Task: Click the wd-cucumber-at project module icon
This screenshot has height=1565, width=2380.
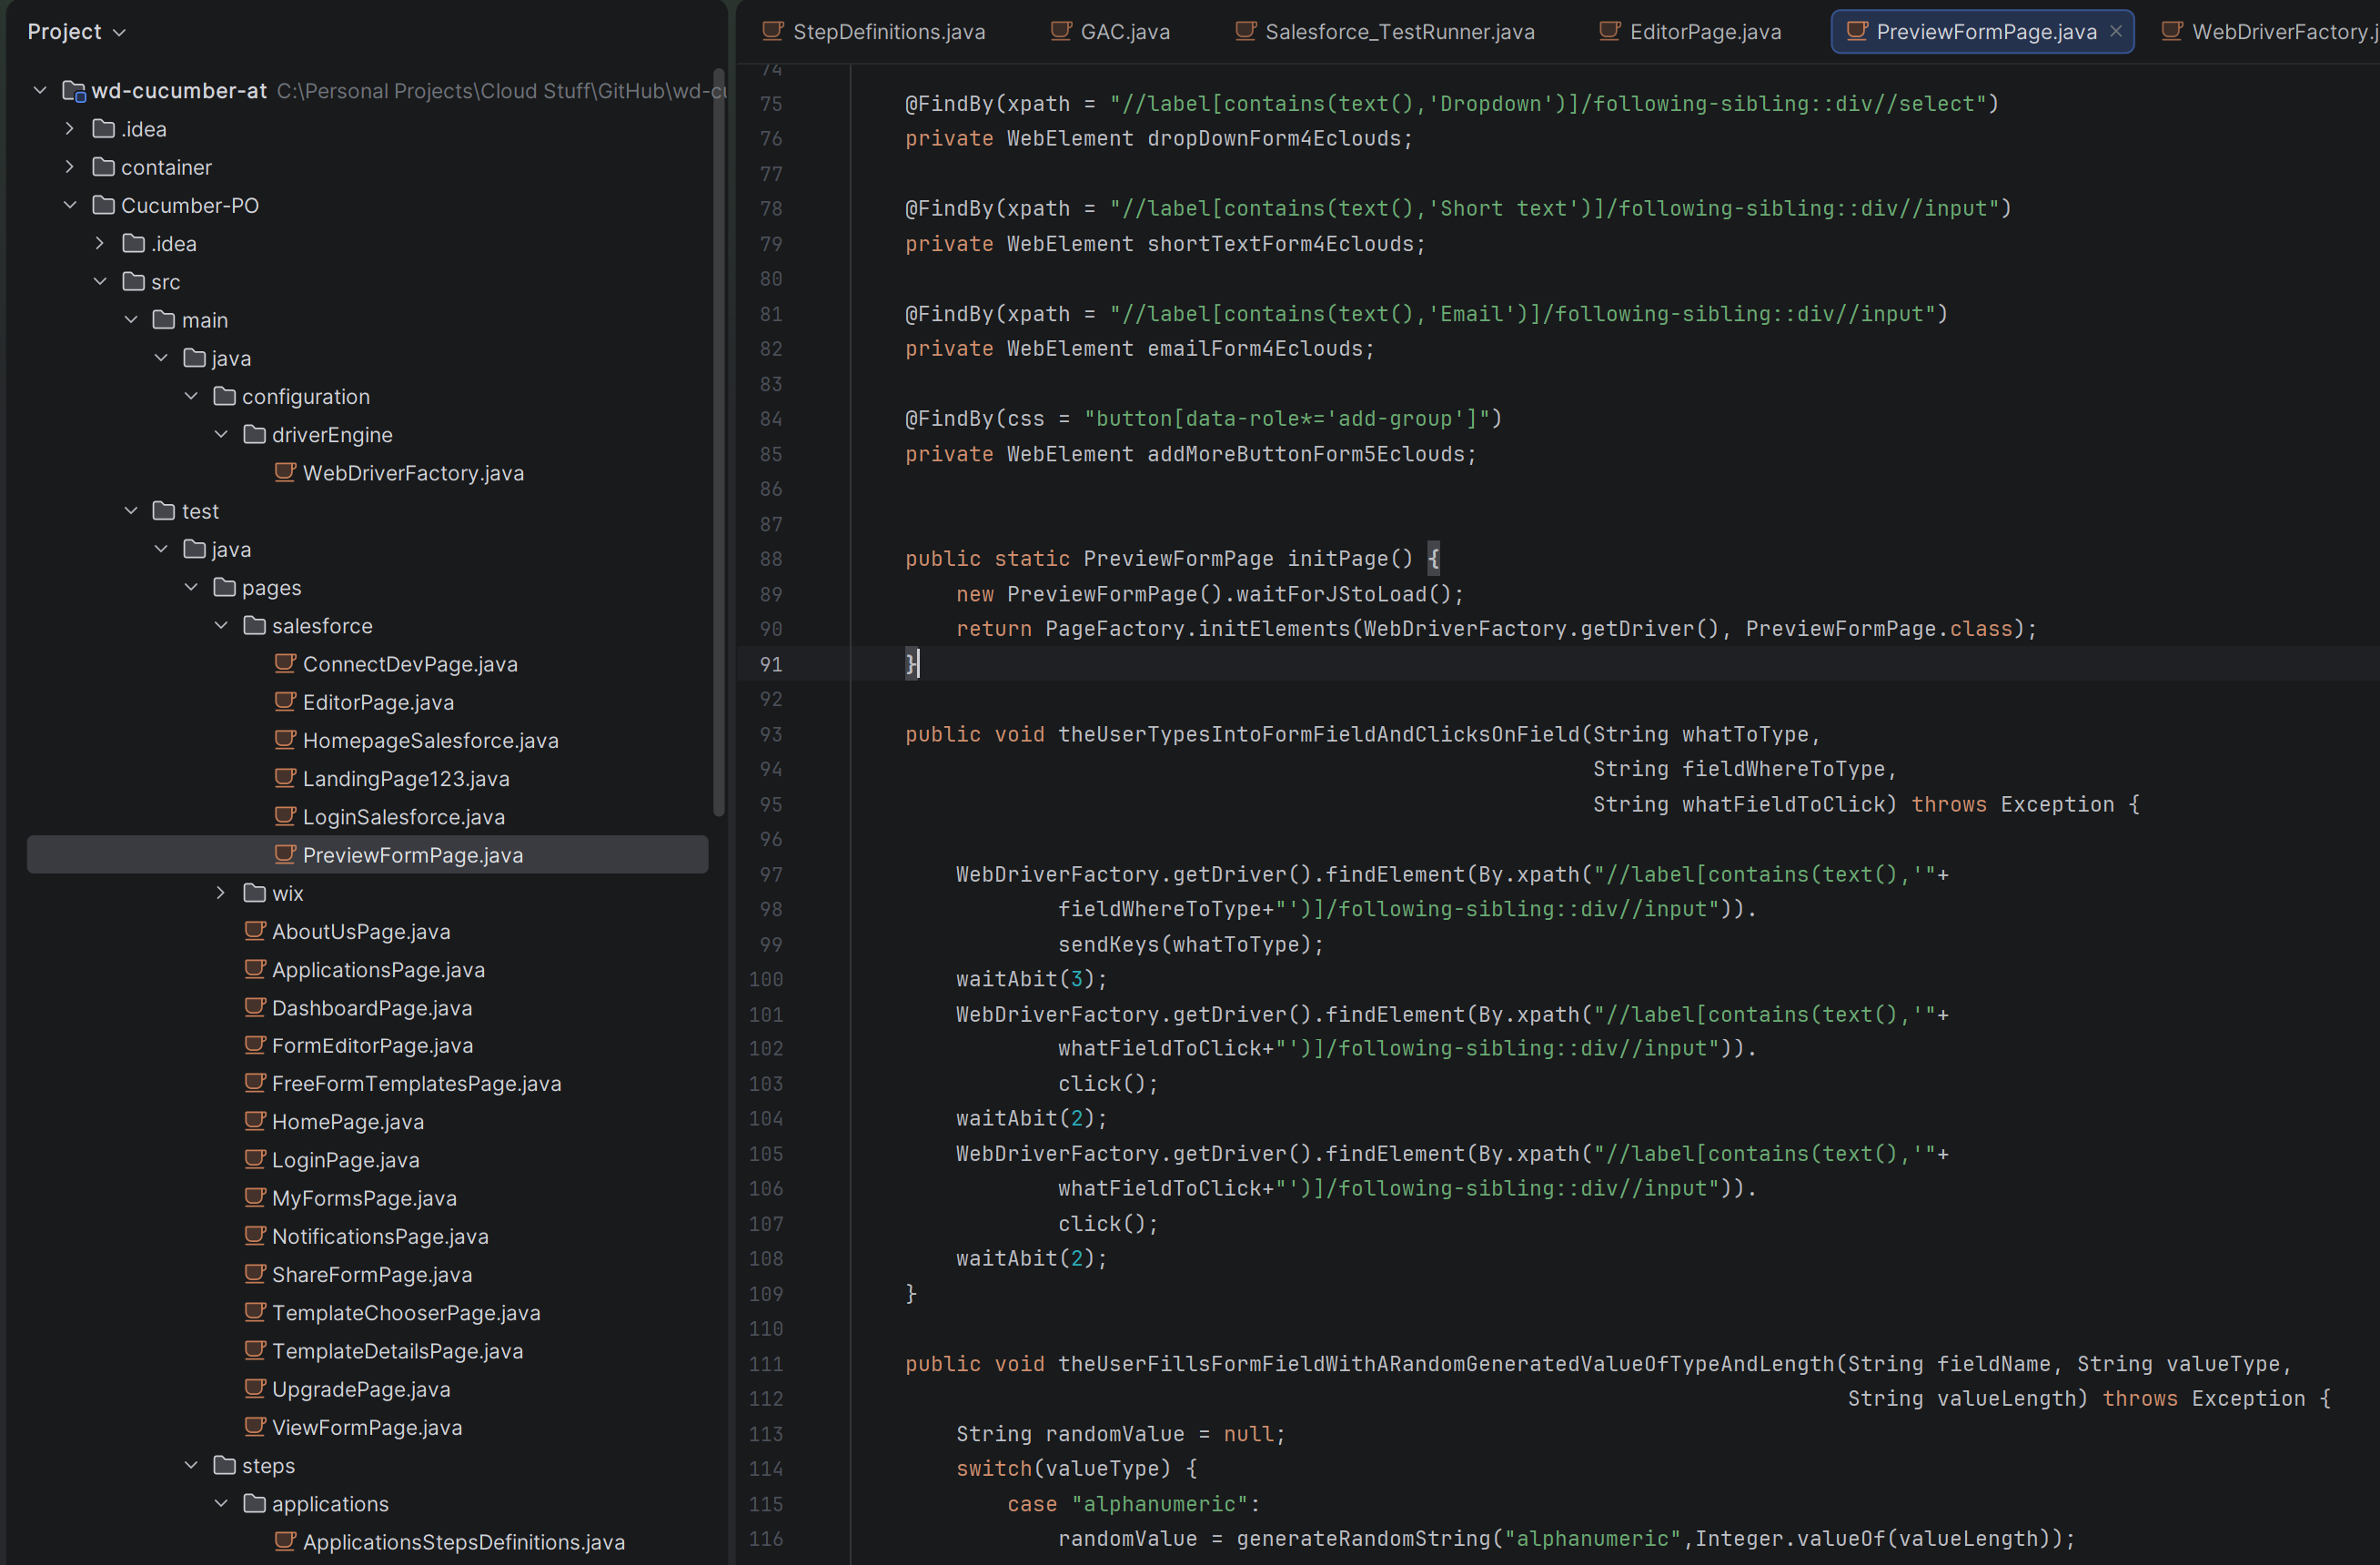Action: [74, 91]
